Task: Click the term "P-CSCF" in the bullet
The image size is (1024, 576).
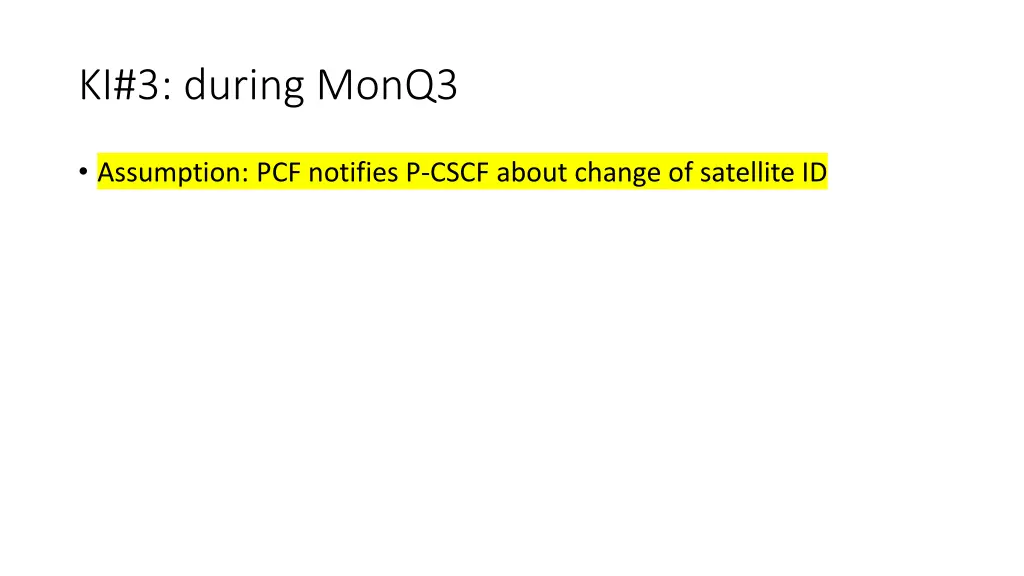Action: tap(447, 172)
